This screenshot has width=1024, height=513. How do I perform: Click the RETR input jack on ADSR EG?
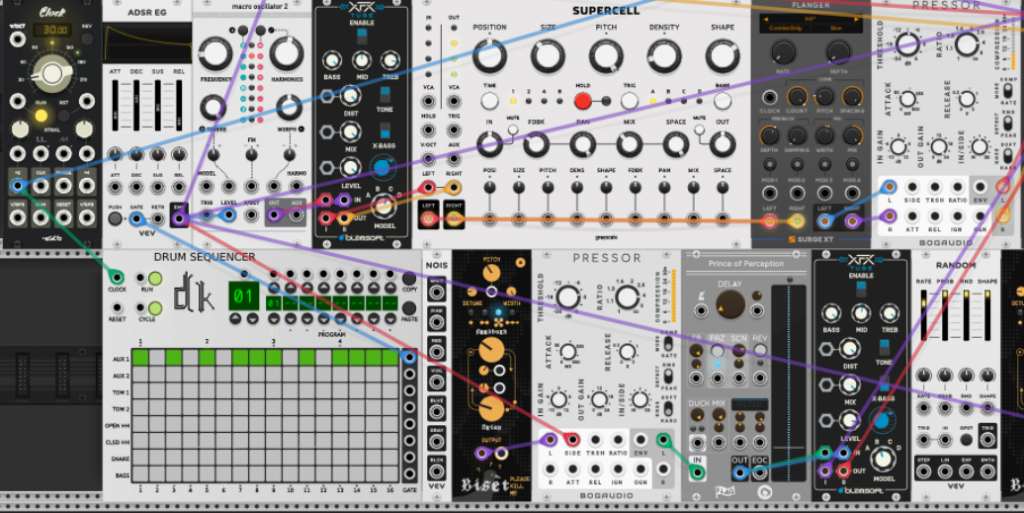coord(157,218)
